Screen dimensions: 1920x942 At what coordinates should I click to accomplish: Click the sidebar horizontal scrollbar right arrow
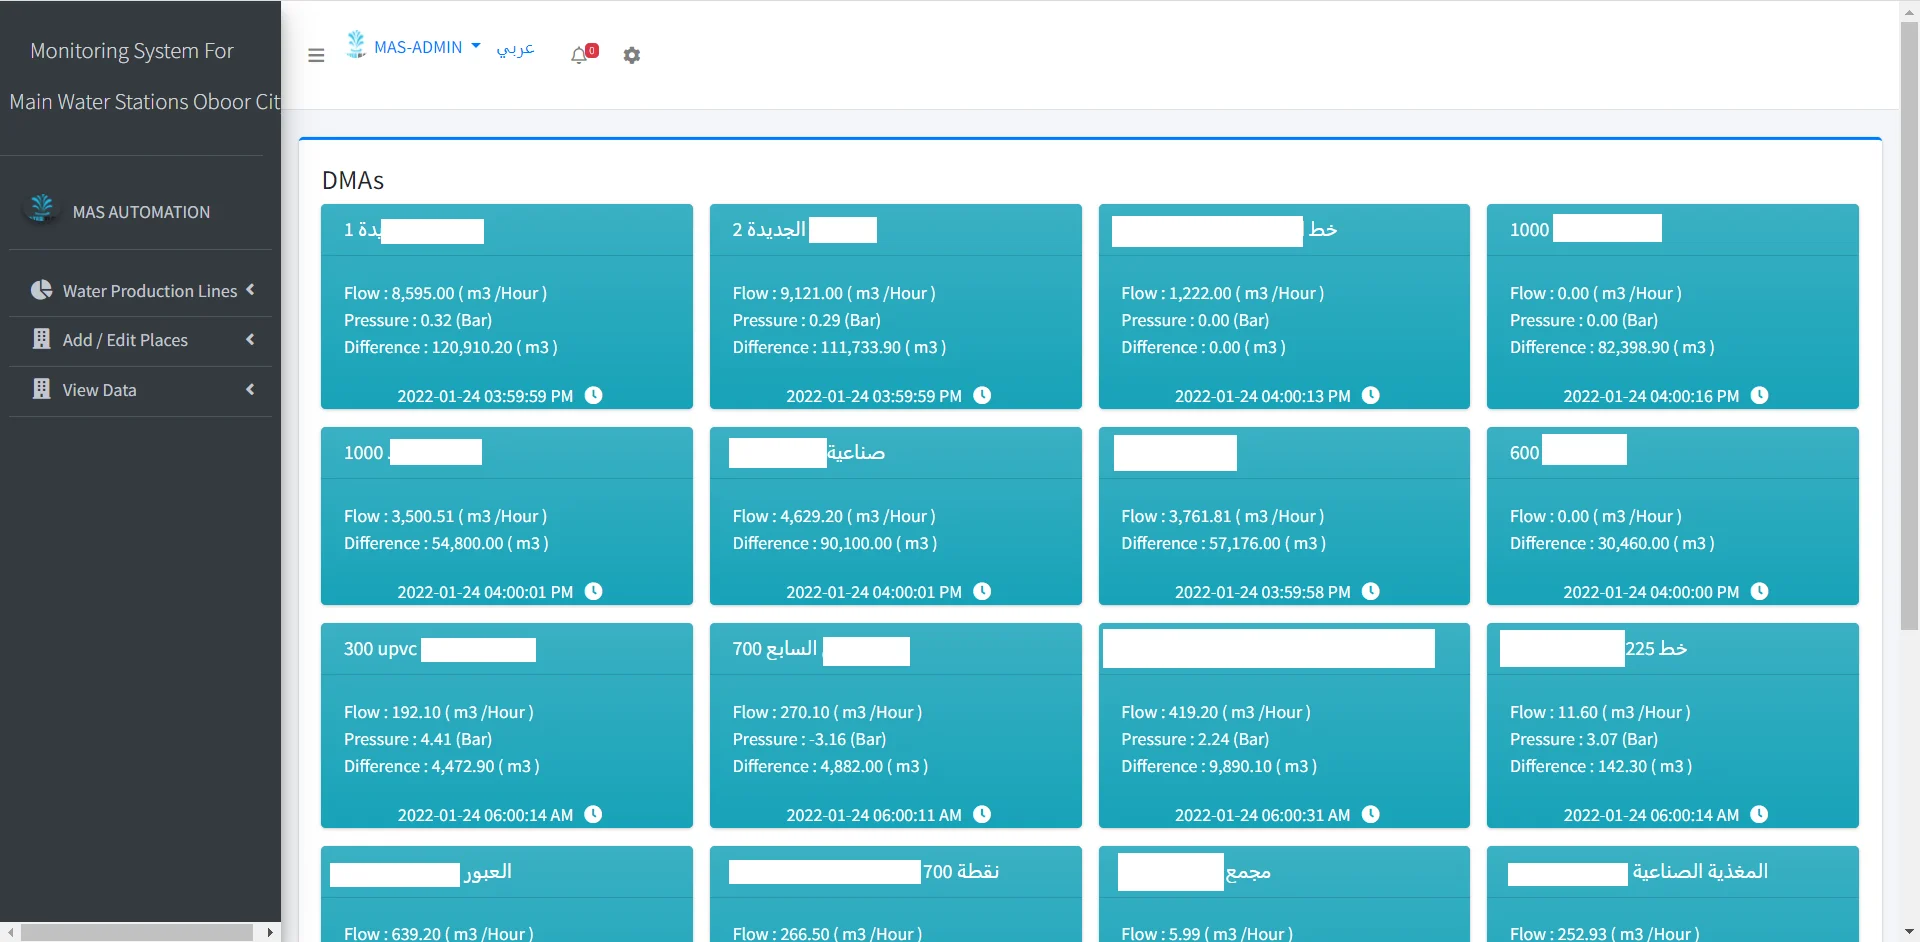point(270,932)
